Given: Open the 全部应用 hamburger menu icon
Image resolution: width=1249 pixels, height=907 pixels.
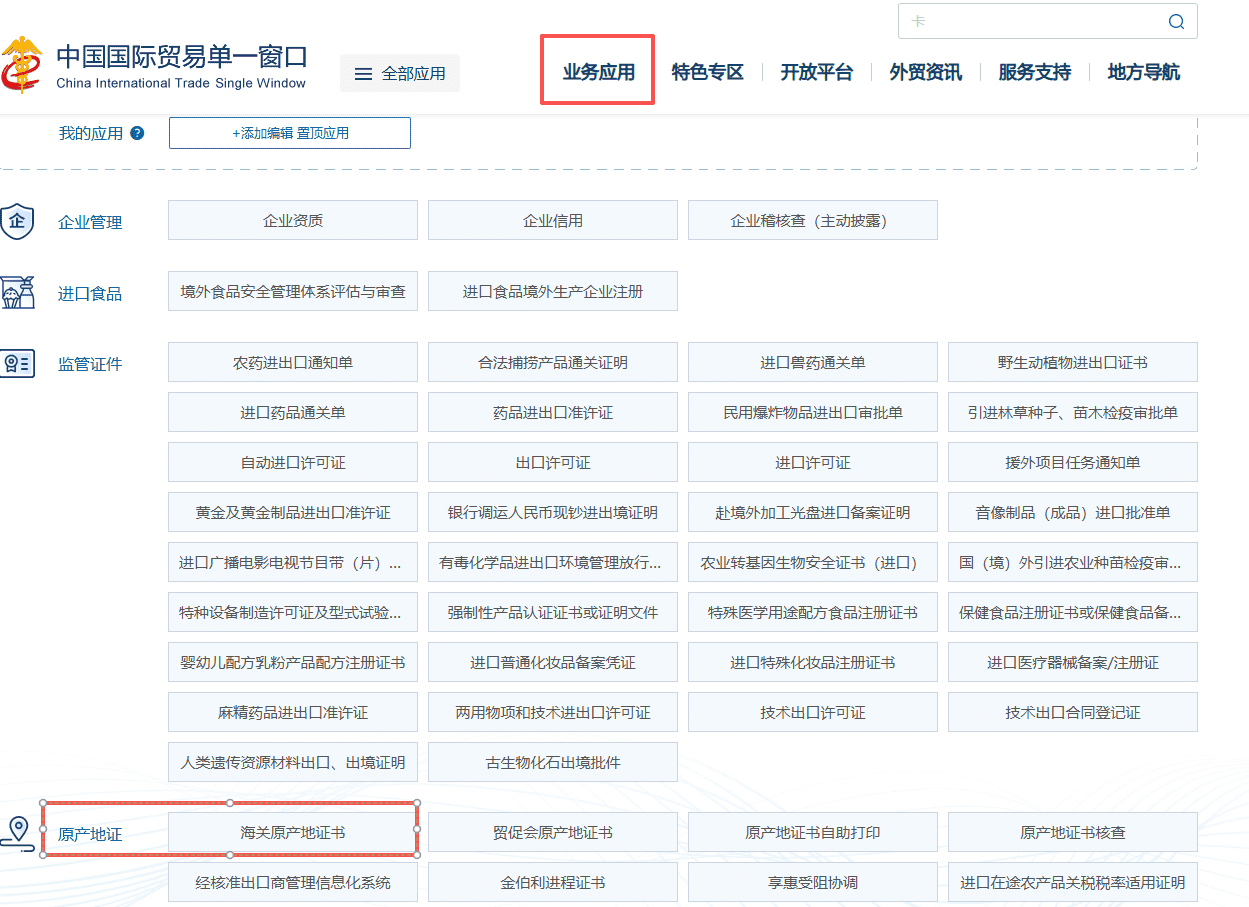Looking at the screenshot, I should (x=362, y=73).
